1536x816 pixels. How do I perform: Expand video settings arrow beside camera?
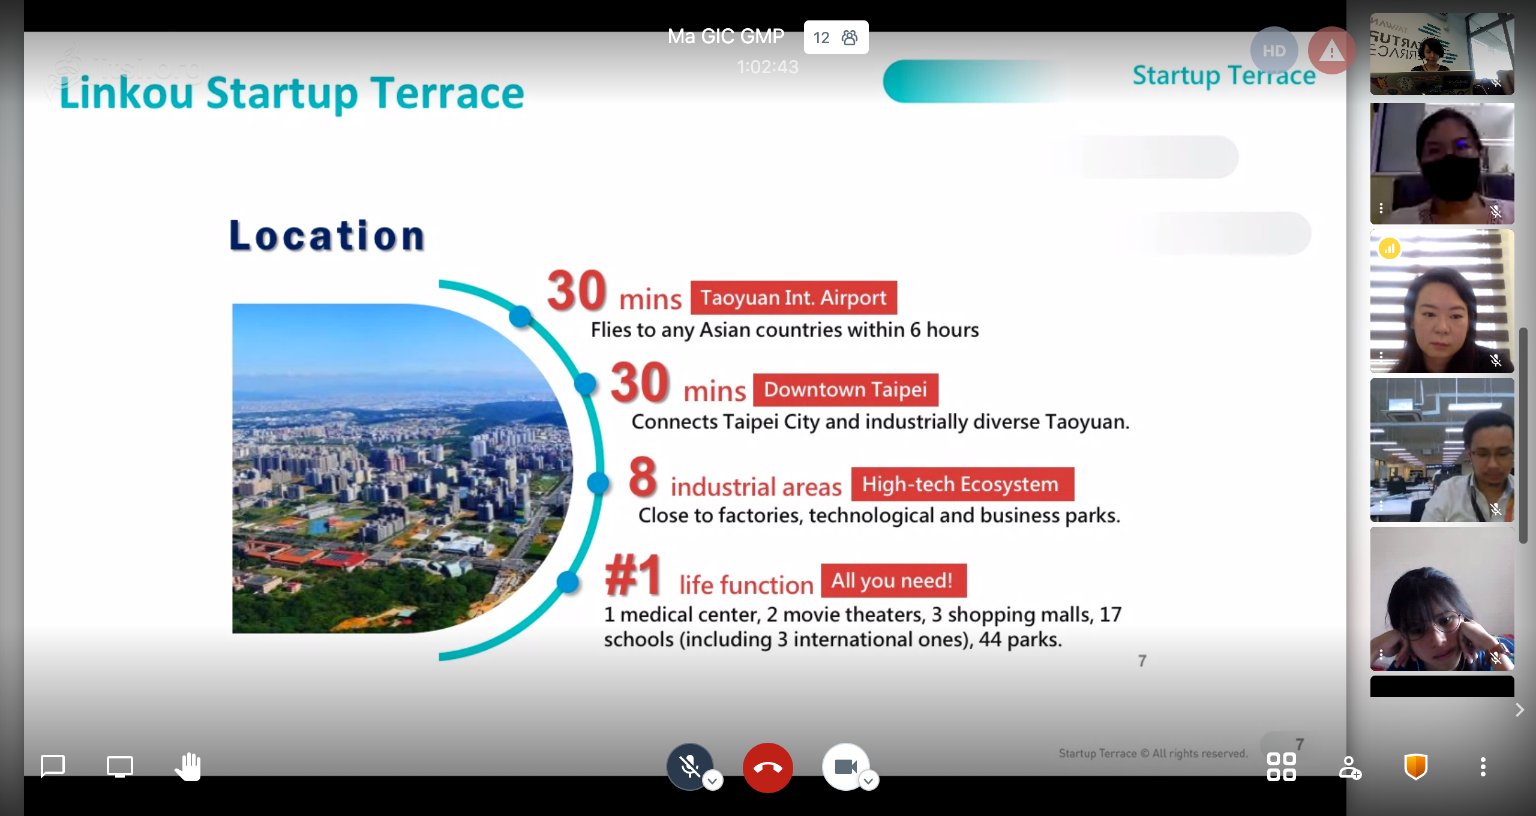point(869,781)
